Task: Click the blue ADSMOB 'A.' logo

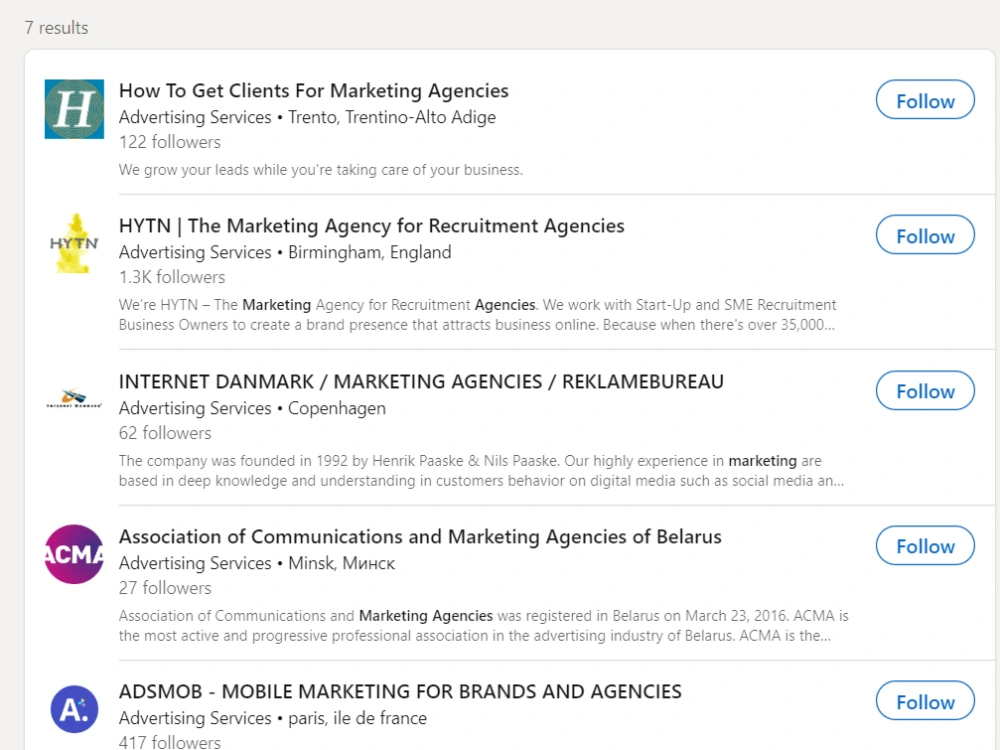Action: [74, 709]
